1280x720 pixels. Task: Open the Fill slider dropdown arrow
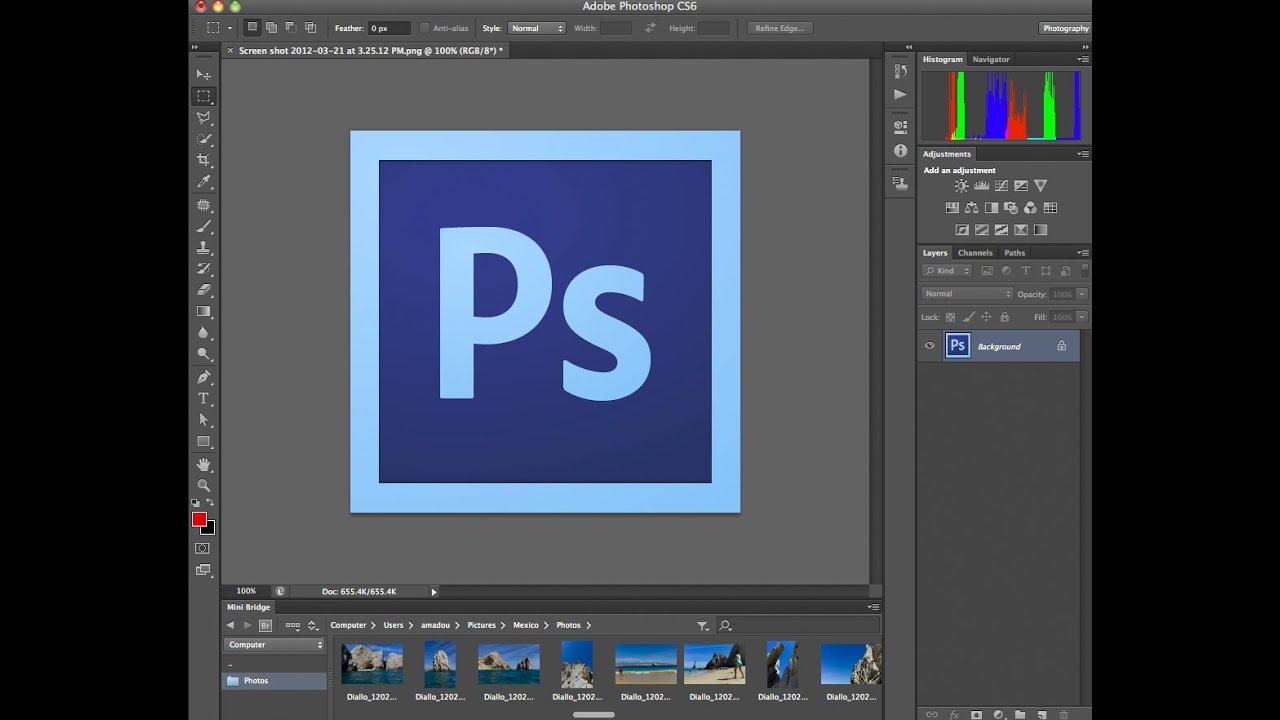point(1081,317)
